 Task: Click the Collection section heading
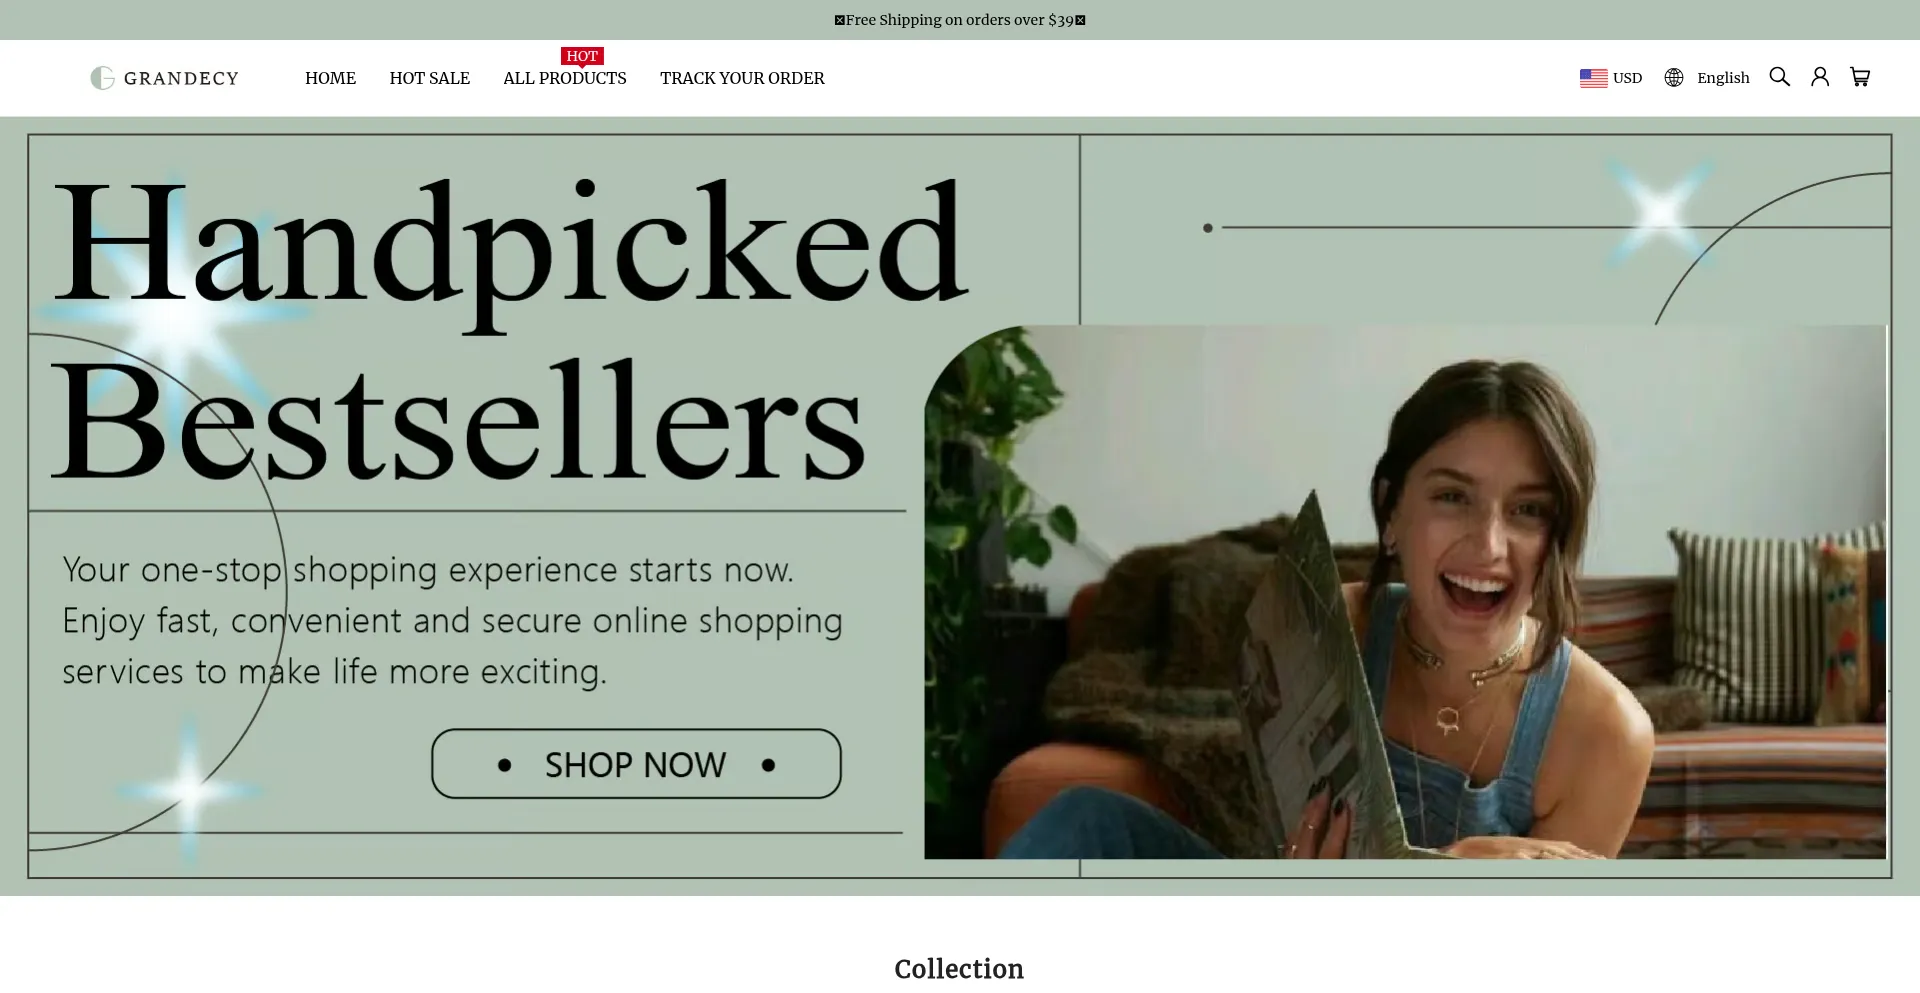point(959,969)
